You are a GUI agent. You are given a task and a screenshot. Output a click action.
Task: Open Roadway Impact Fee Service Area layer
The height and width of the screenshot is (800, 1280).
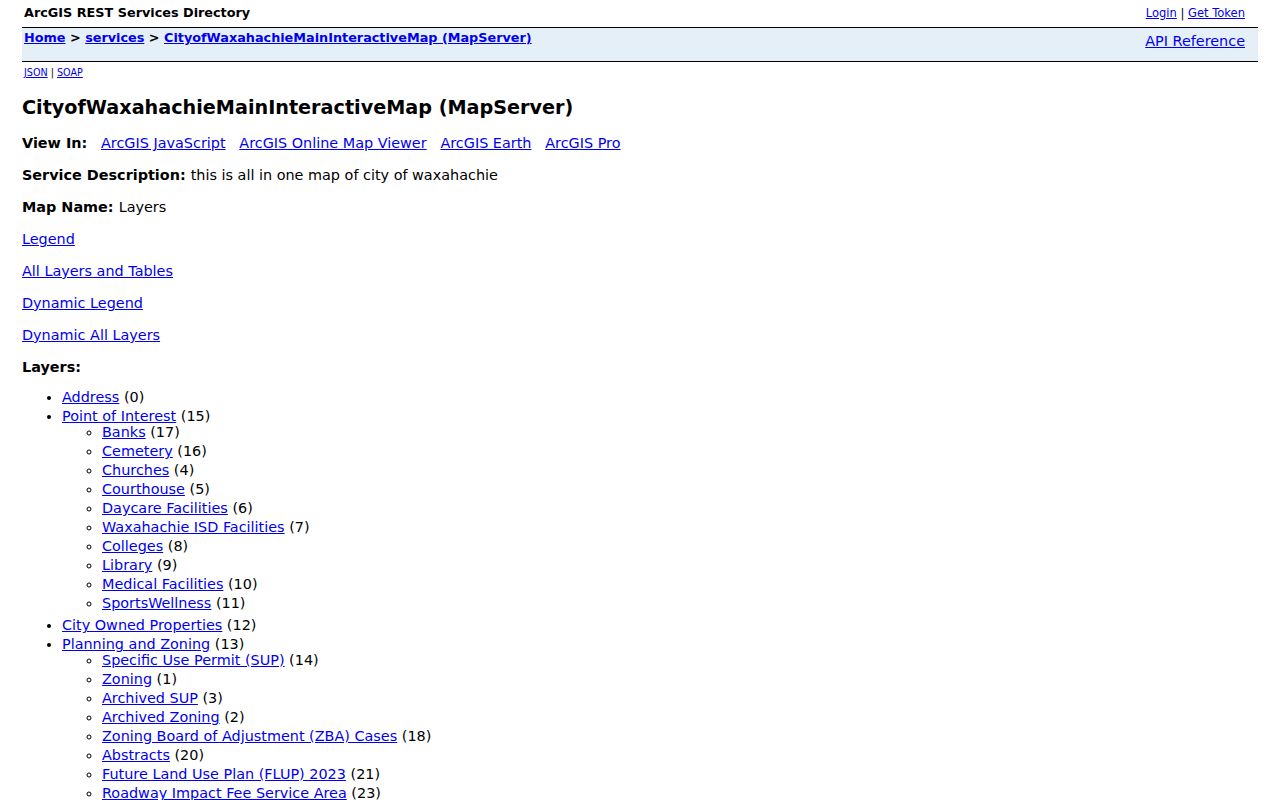(x=224, y=793)
